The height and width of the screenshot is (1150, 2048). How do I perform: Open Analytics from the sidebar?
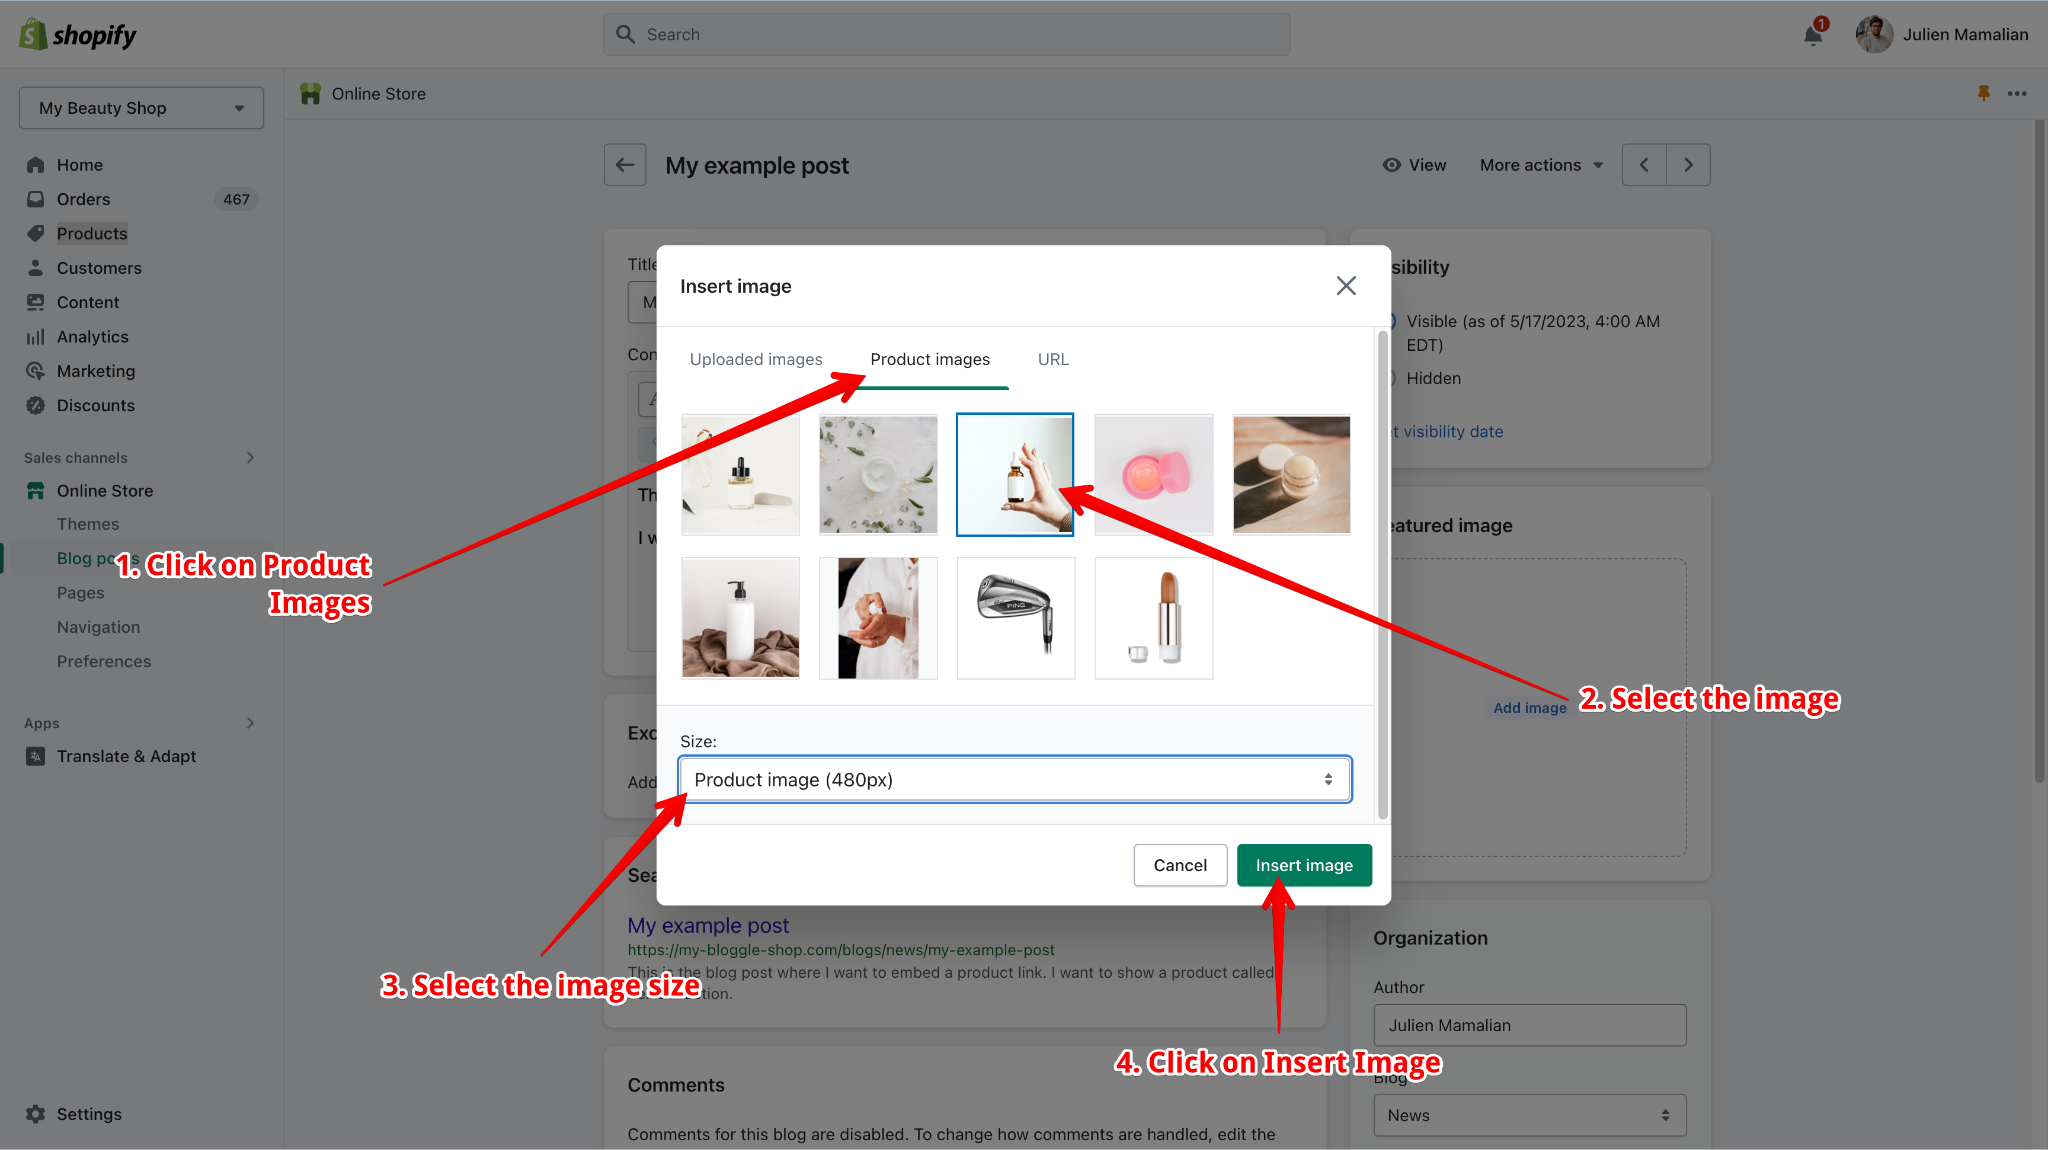(x=91, y=336)
